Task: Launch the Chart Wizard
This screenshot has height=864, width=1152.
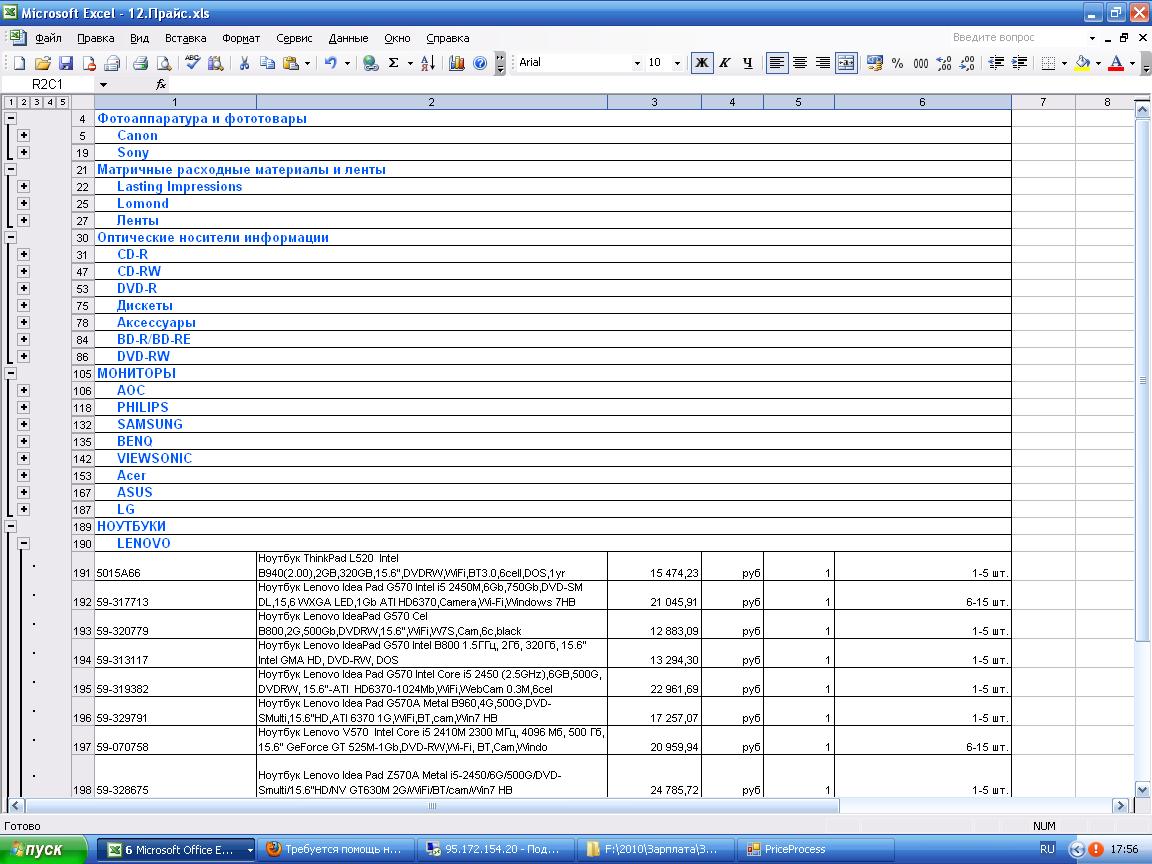Action: [x=456, y=63]
